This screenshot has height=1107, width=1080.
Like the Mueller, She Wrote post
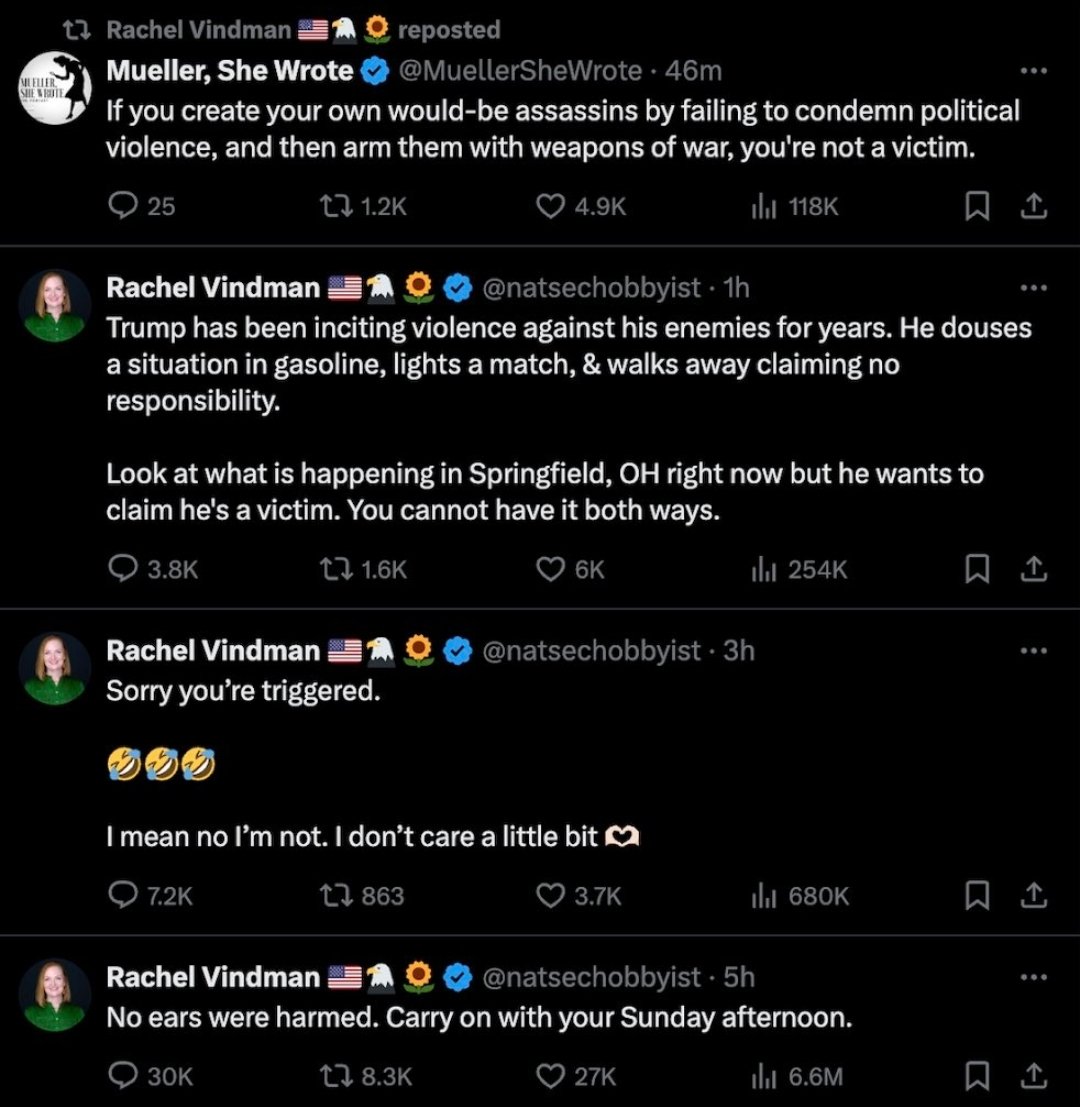550,206
